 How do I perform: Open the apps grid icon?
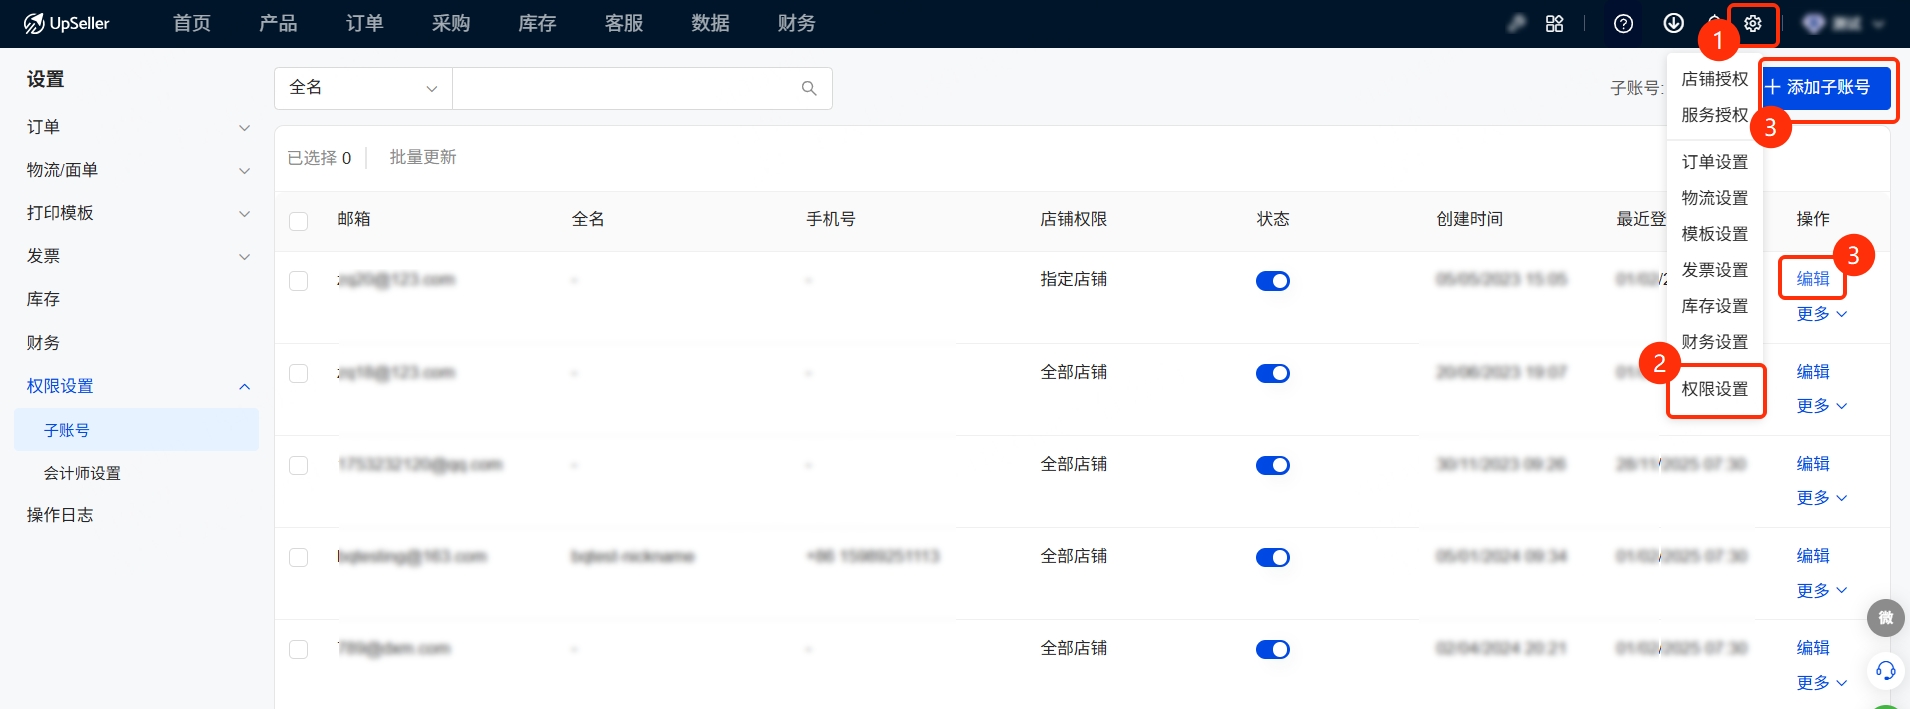[x=1554, y=23]
